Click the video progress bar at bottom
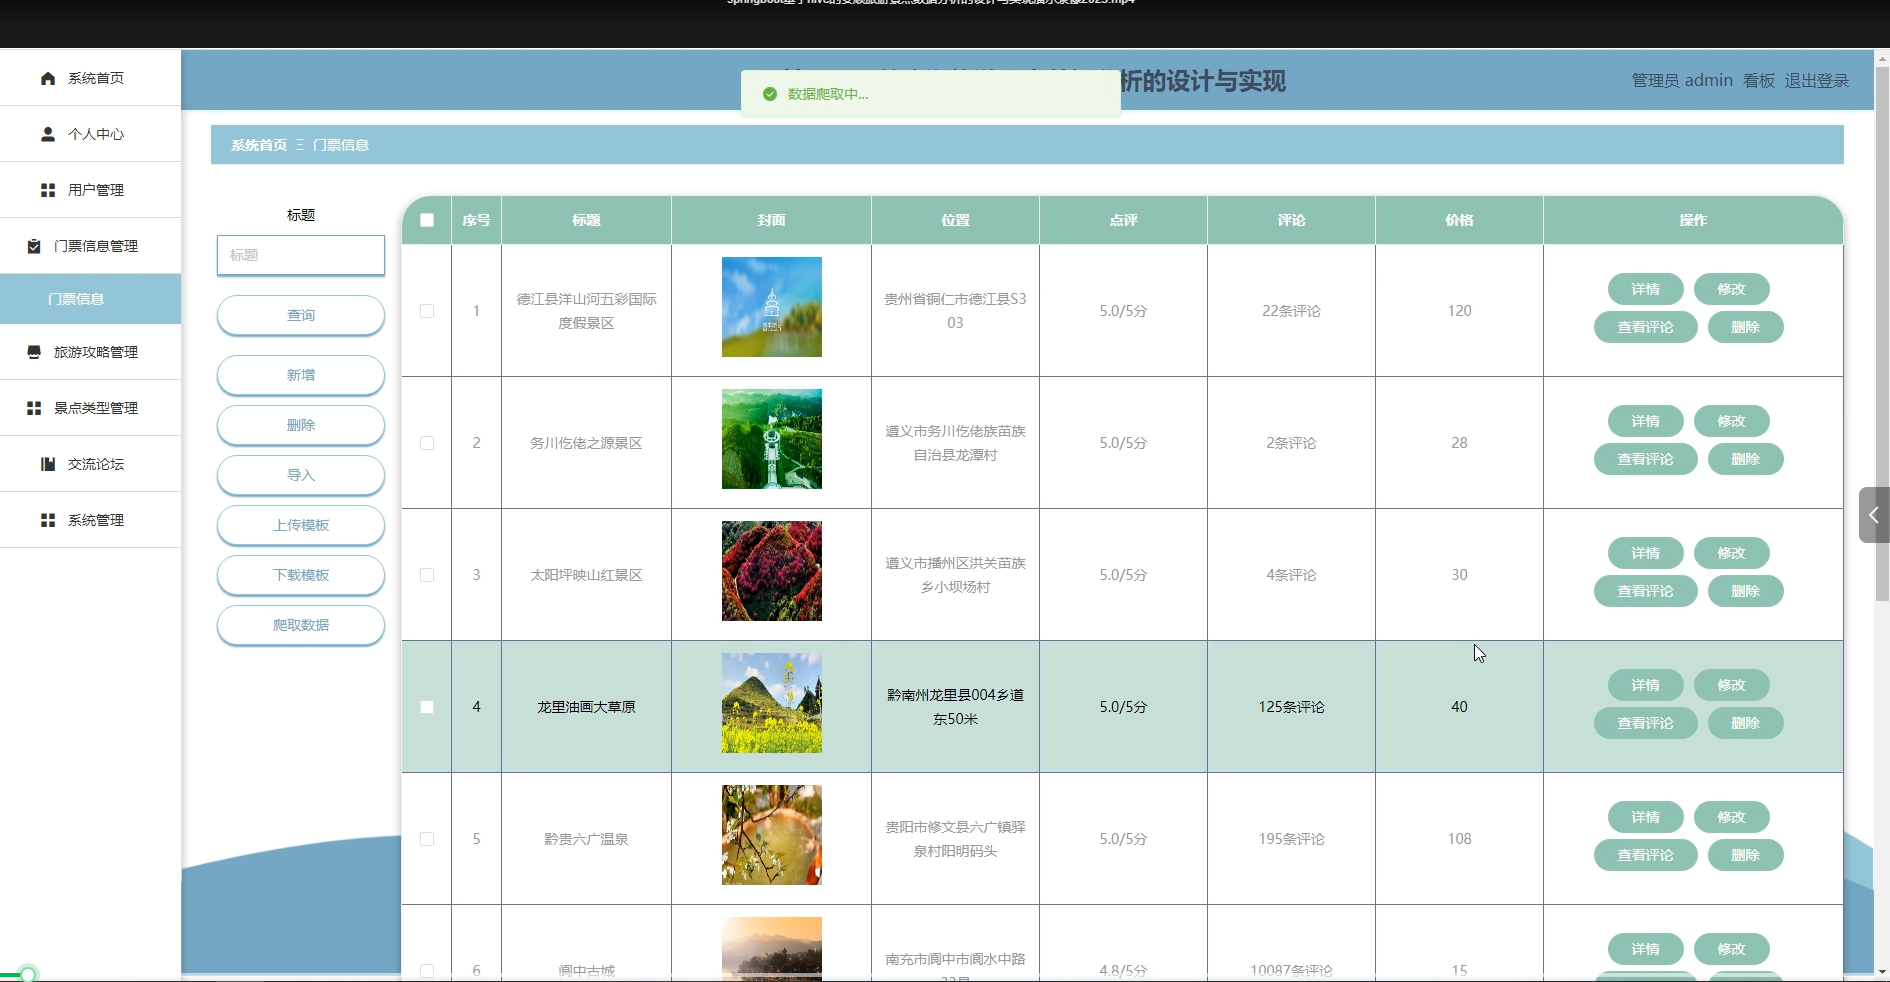 [945, 977]
